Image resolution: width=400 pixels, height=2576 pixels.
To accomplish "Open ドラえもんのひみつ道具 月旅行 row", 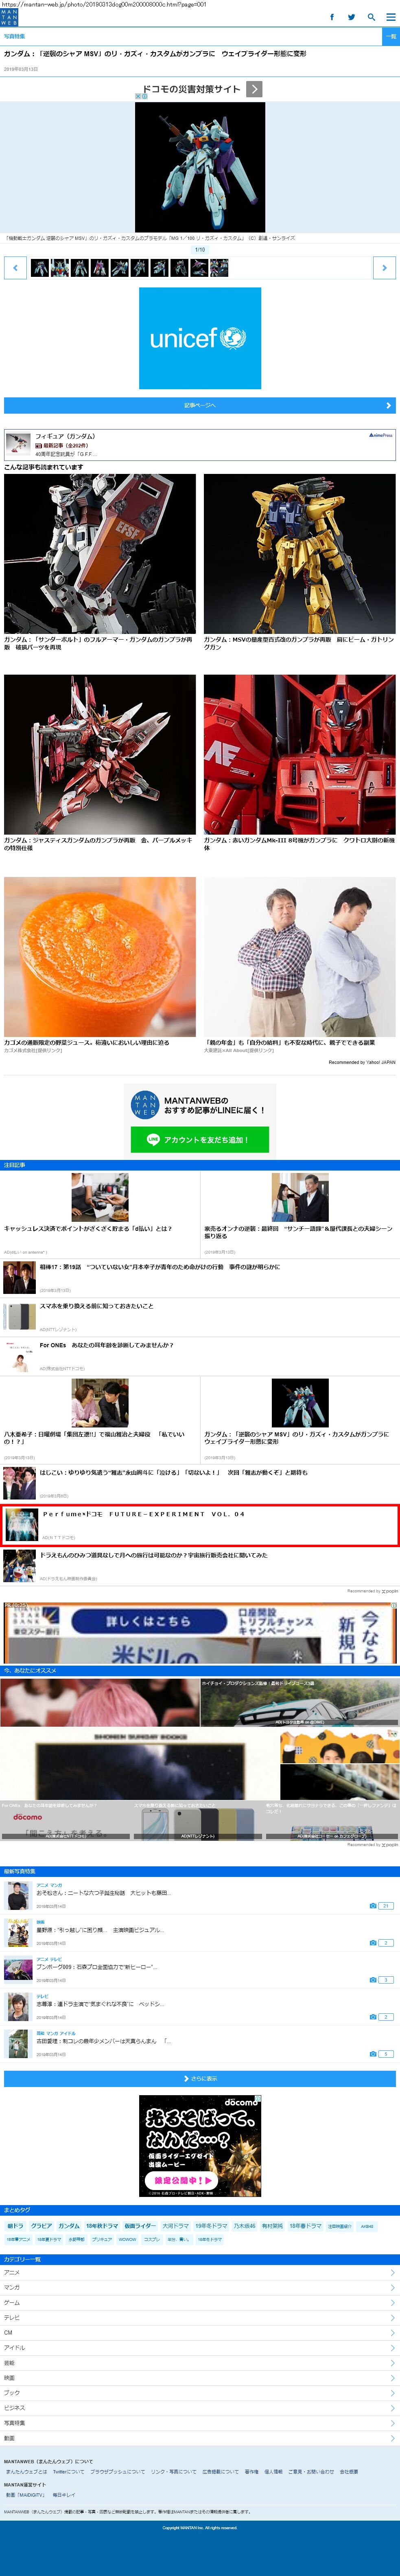I will click(200, 1566).
